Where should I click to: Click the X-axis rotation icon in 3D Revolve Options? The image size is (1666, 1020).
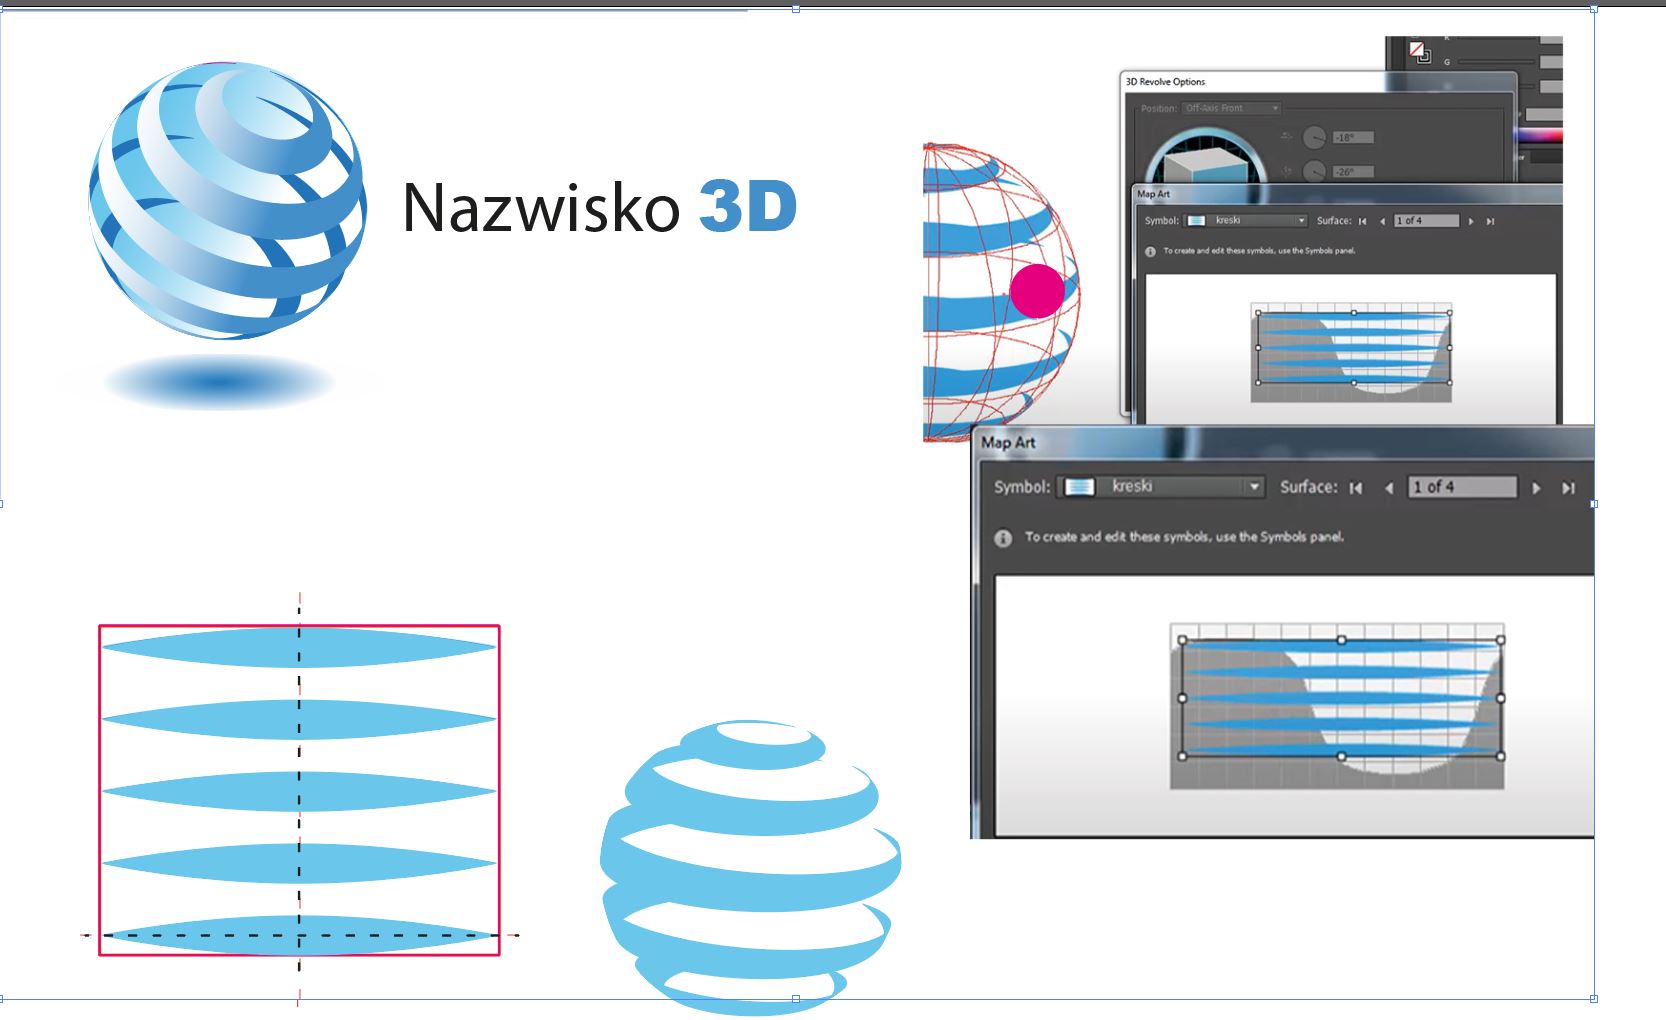coord(1288,136)
